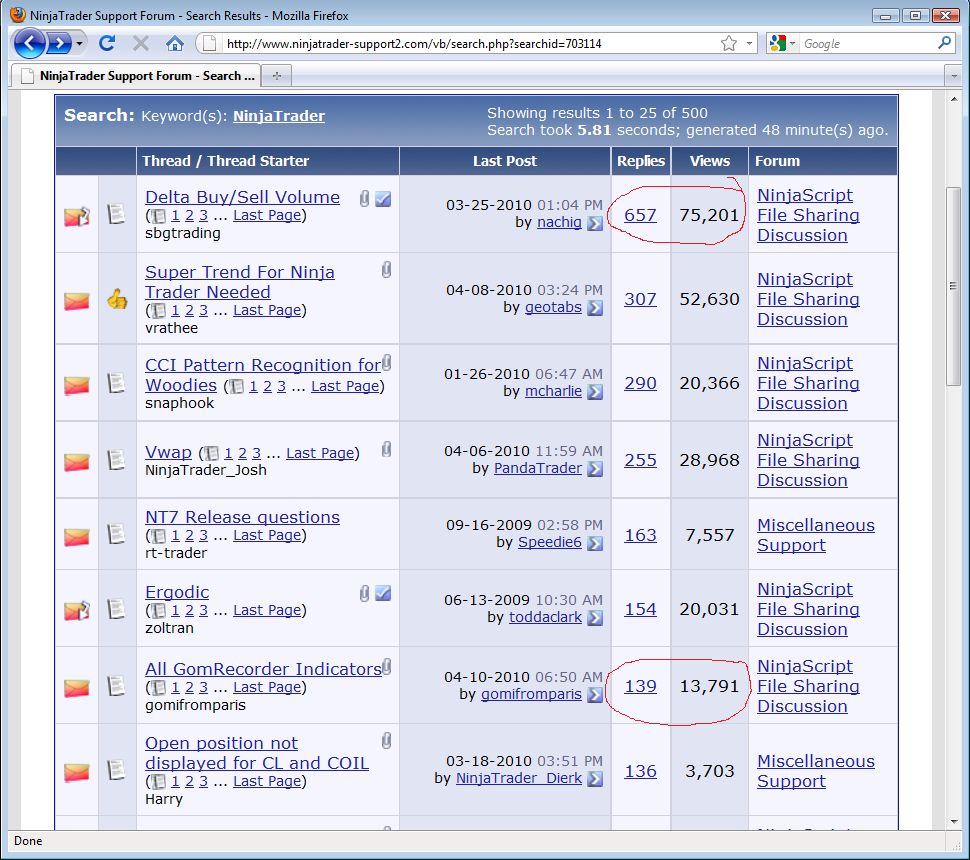Go to last post by gomifromparis
Viewport: 970px width, 860px height.
click(594, 695)
